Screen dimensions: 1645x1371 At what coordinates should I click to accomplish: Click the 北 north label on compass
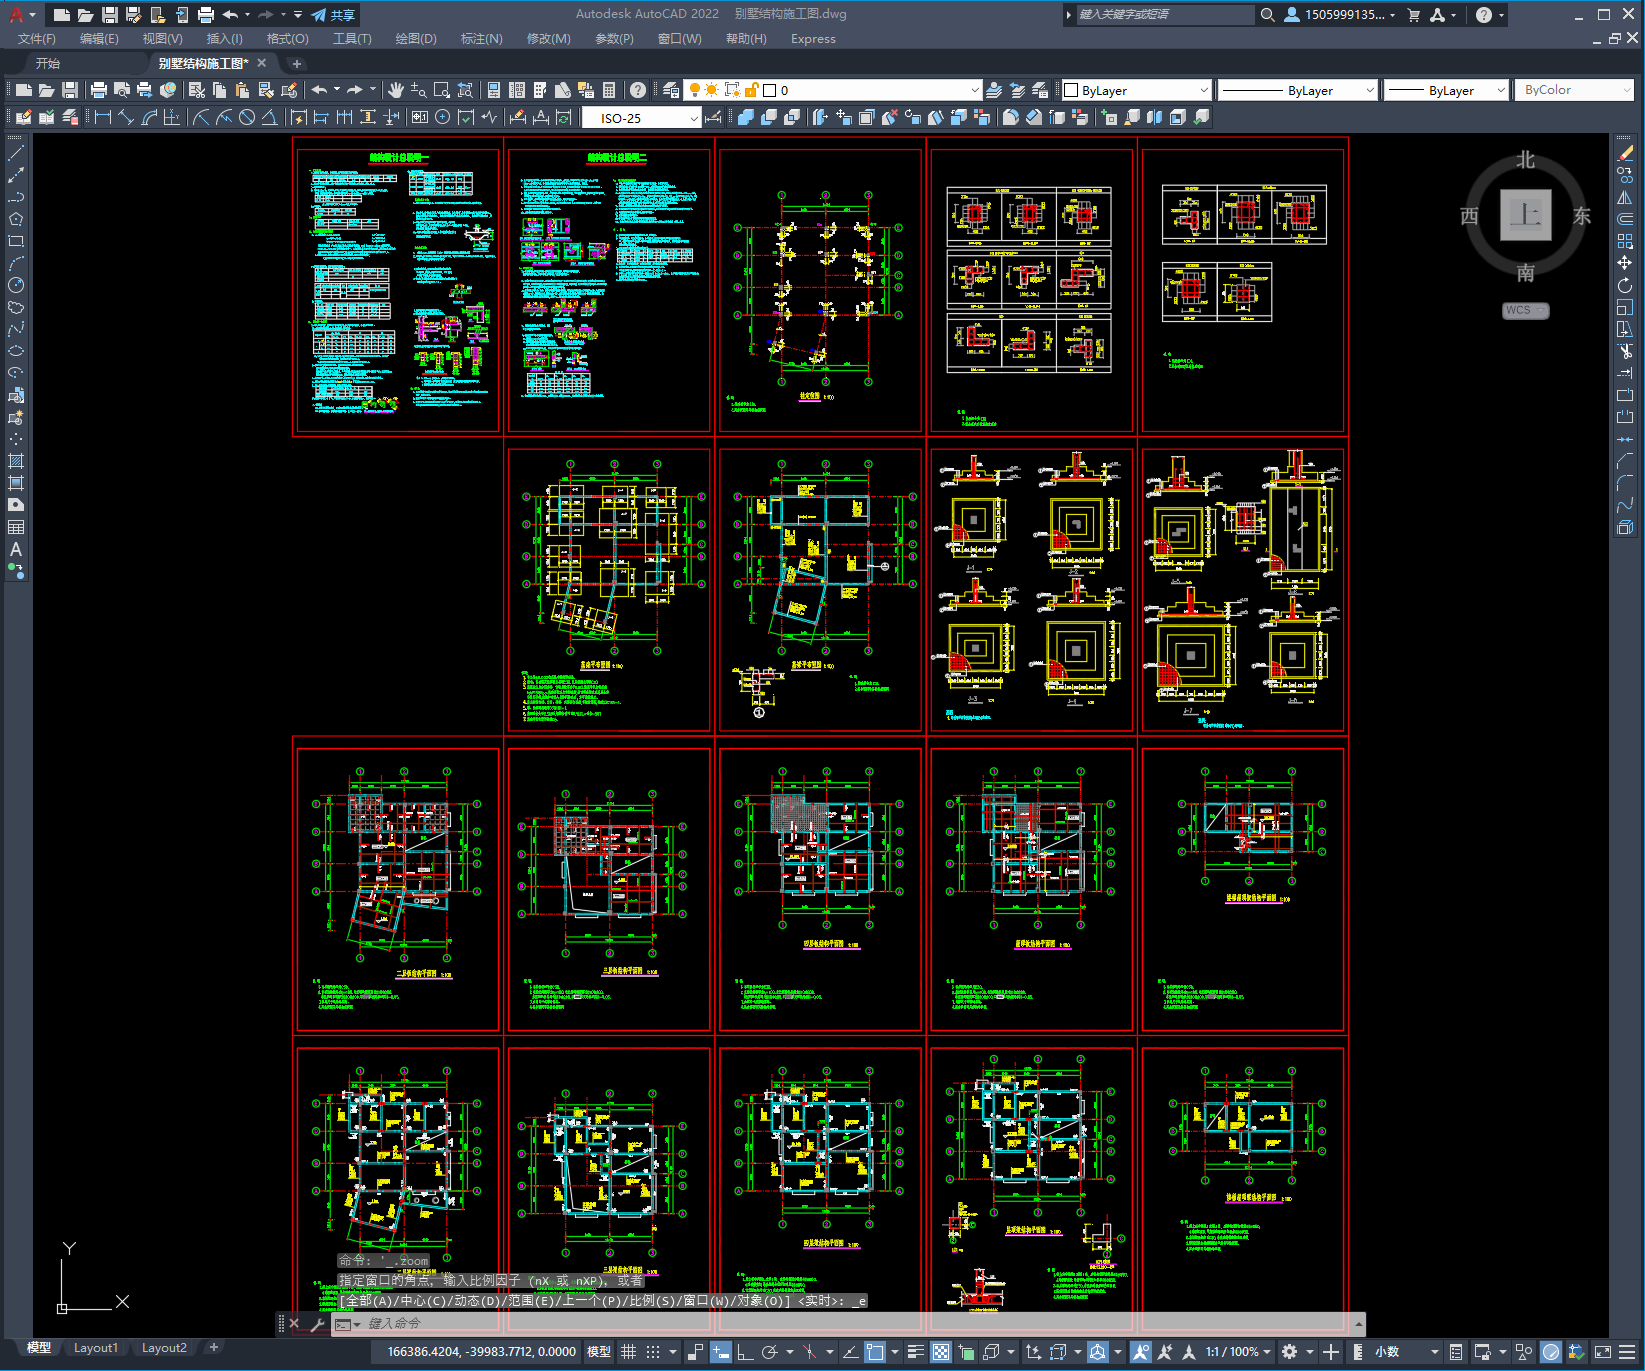click(x=1525, y=160)
